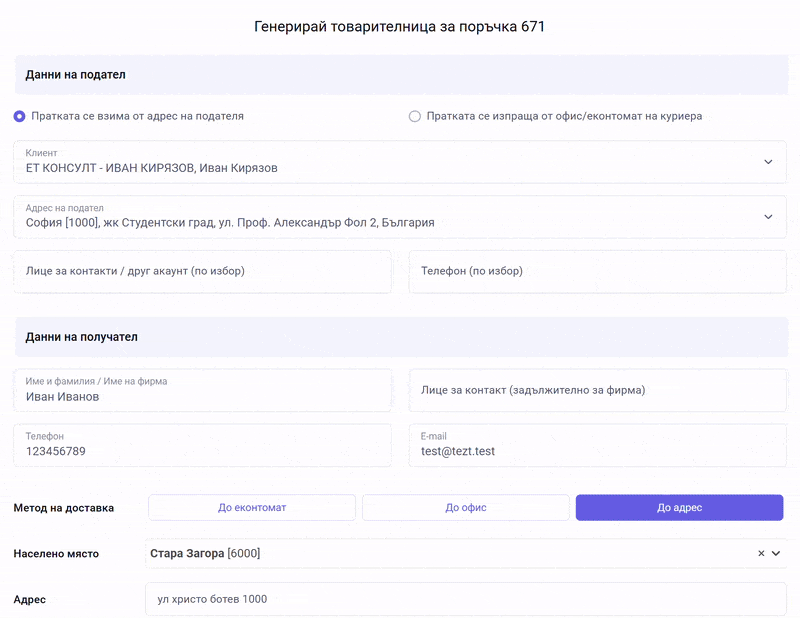Edit the E-mail field test@tezt.test
The height and width of the screenshot is (618, 800).
[597, 445]
